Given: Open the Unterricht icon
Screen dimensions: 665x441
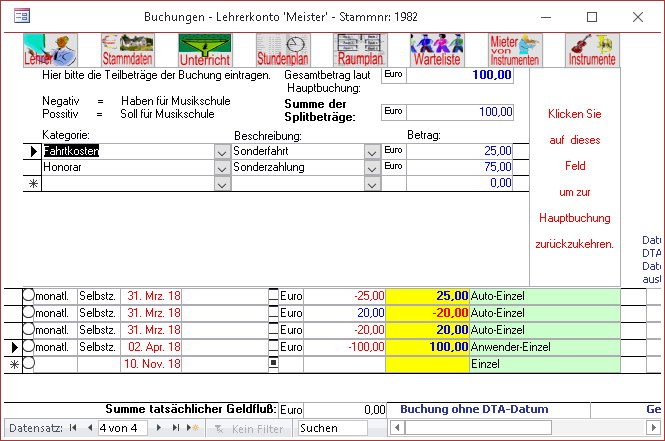Looking at the screenshot, I should (204, 51).
